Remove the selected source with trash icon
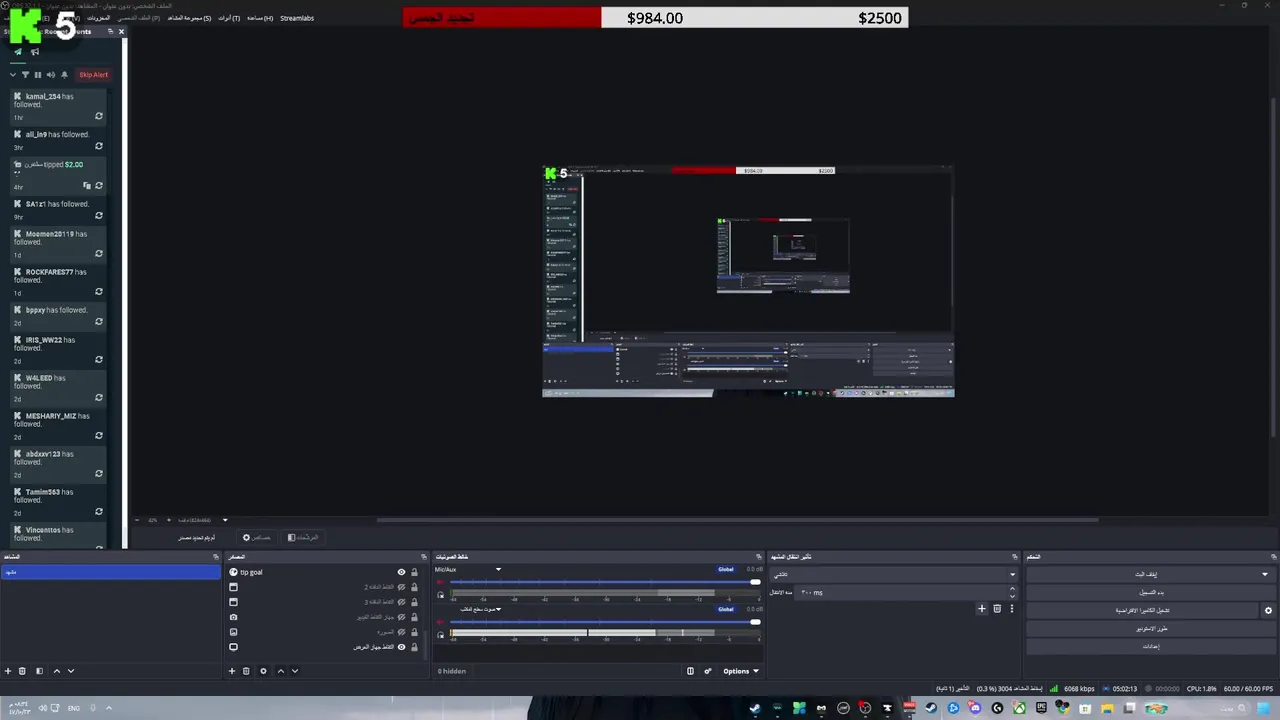 (x=246, y=671)
